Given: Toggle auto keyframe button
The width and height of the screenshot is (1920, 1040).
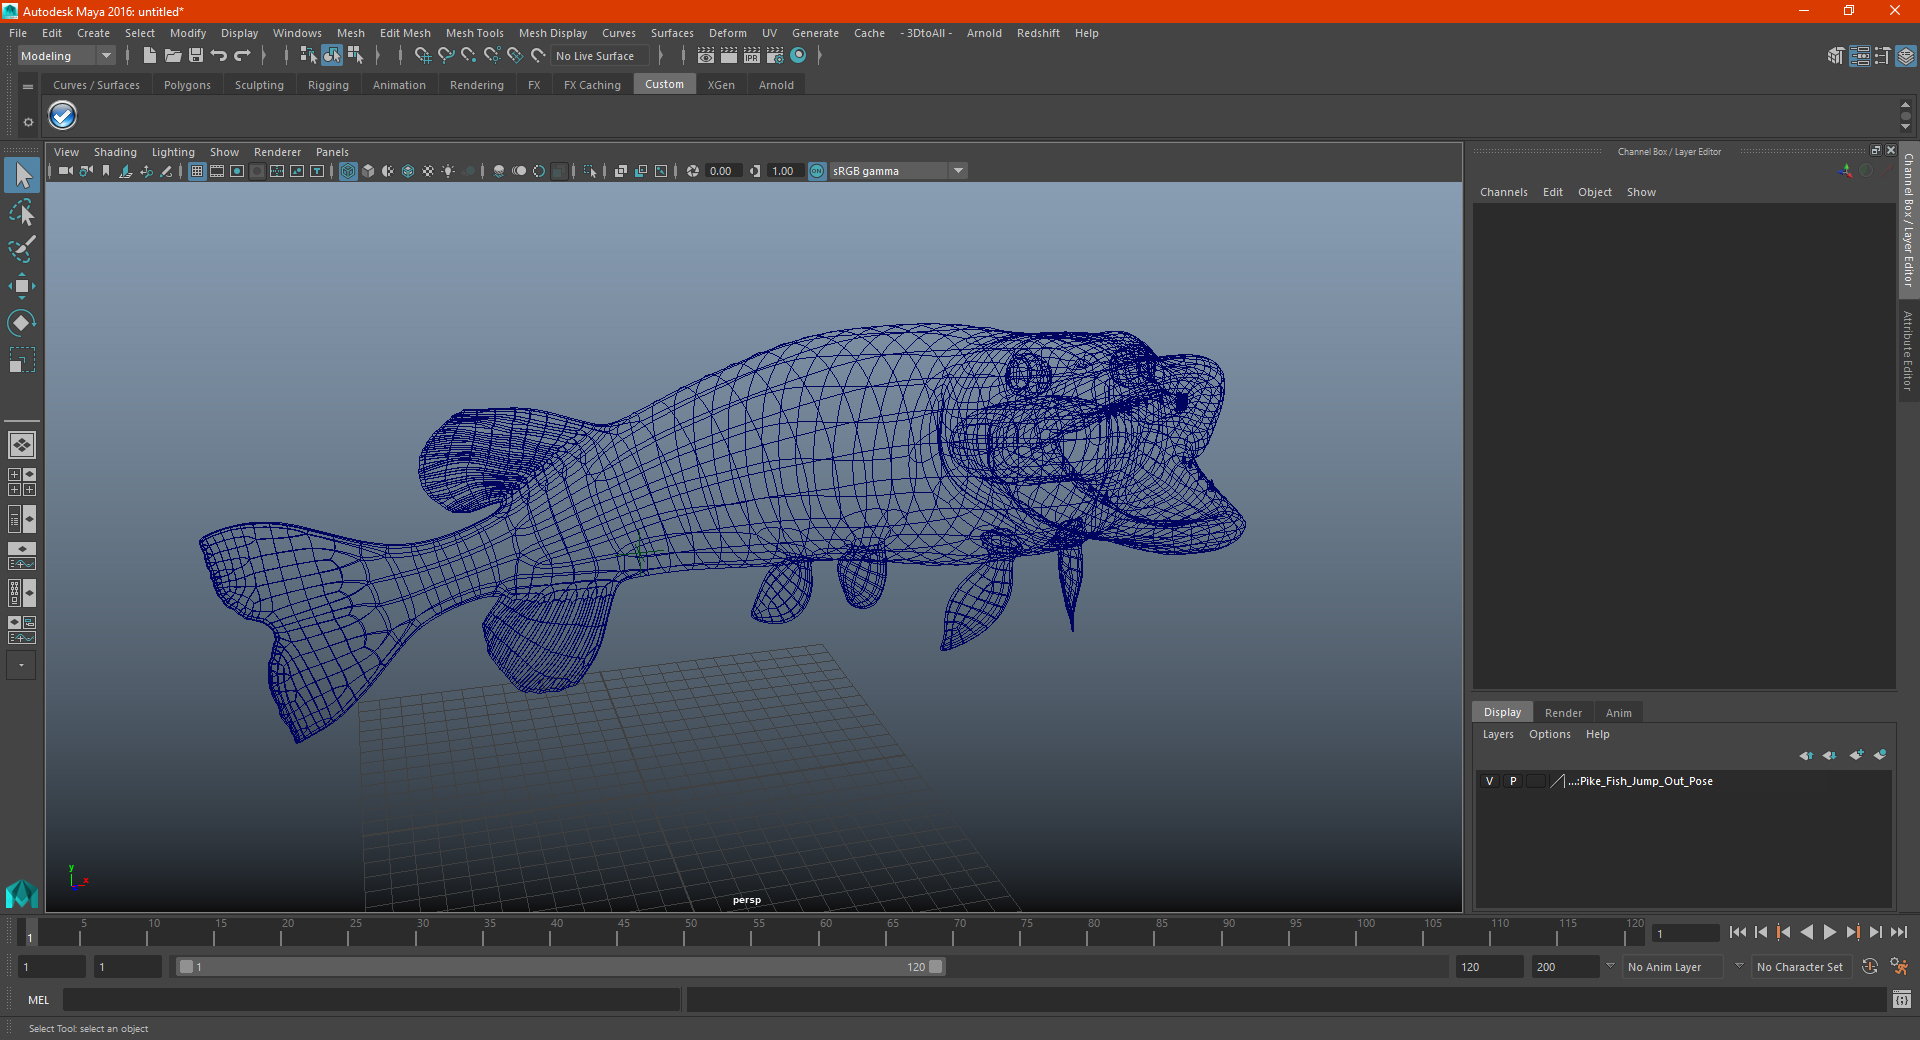Looking at the screenshot, I should 1870,967.
